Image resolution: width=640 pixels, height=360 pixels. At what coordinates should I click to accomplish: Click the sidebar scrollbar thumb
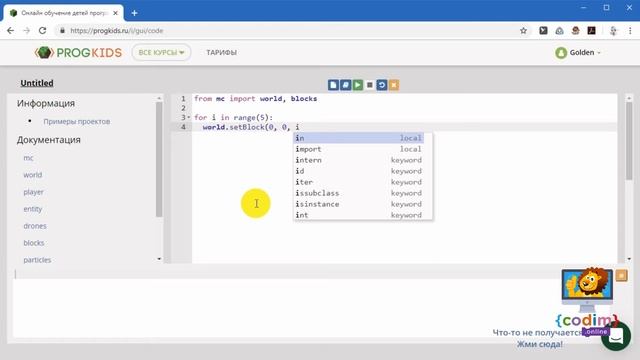pyautogui.click(x=159, y=160)
